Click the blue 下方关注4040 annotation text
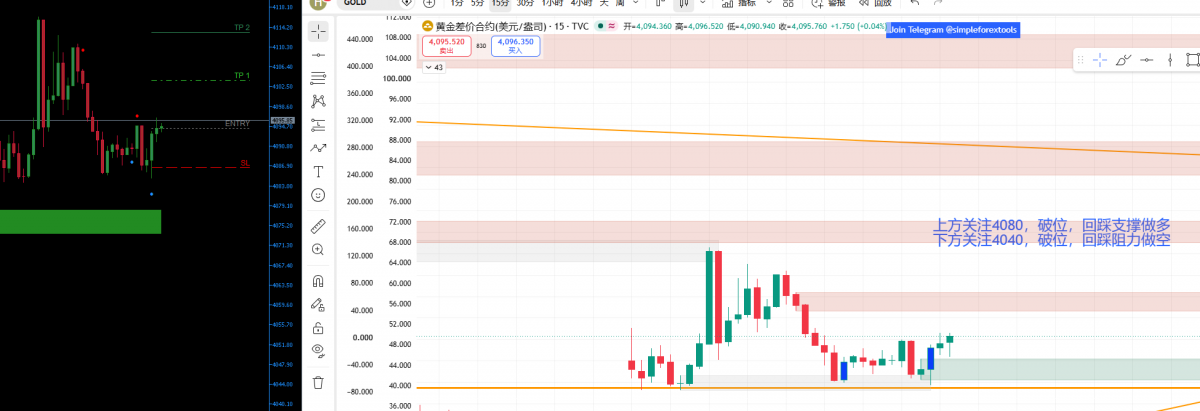The image size is (1200, 411). [1051, 241]
